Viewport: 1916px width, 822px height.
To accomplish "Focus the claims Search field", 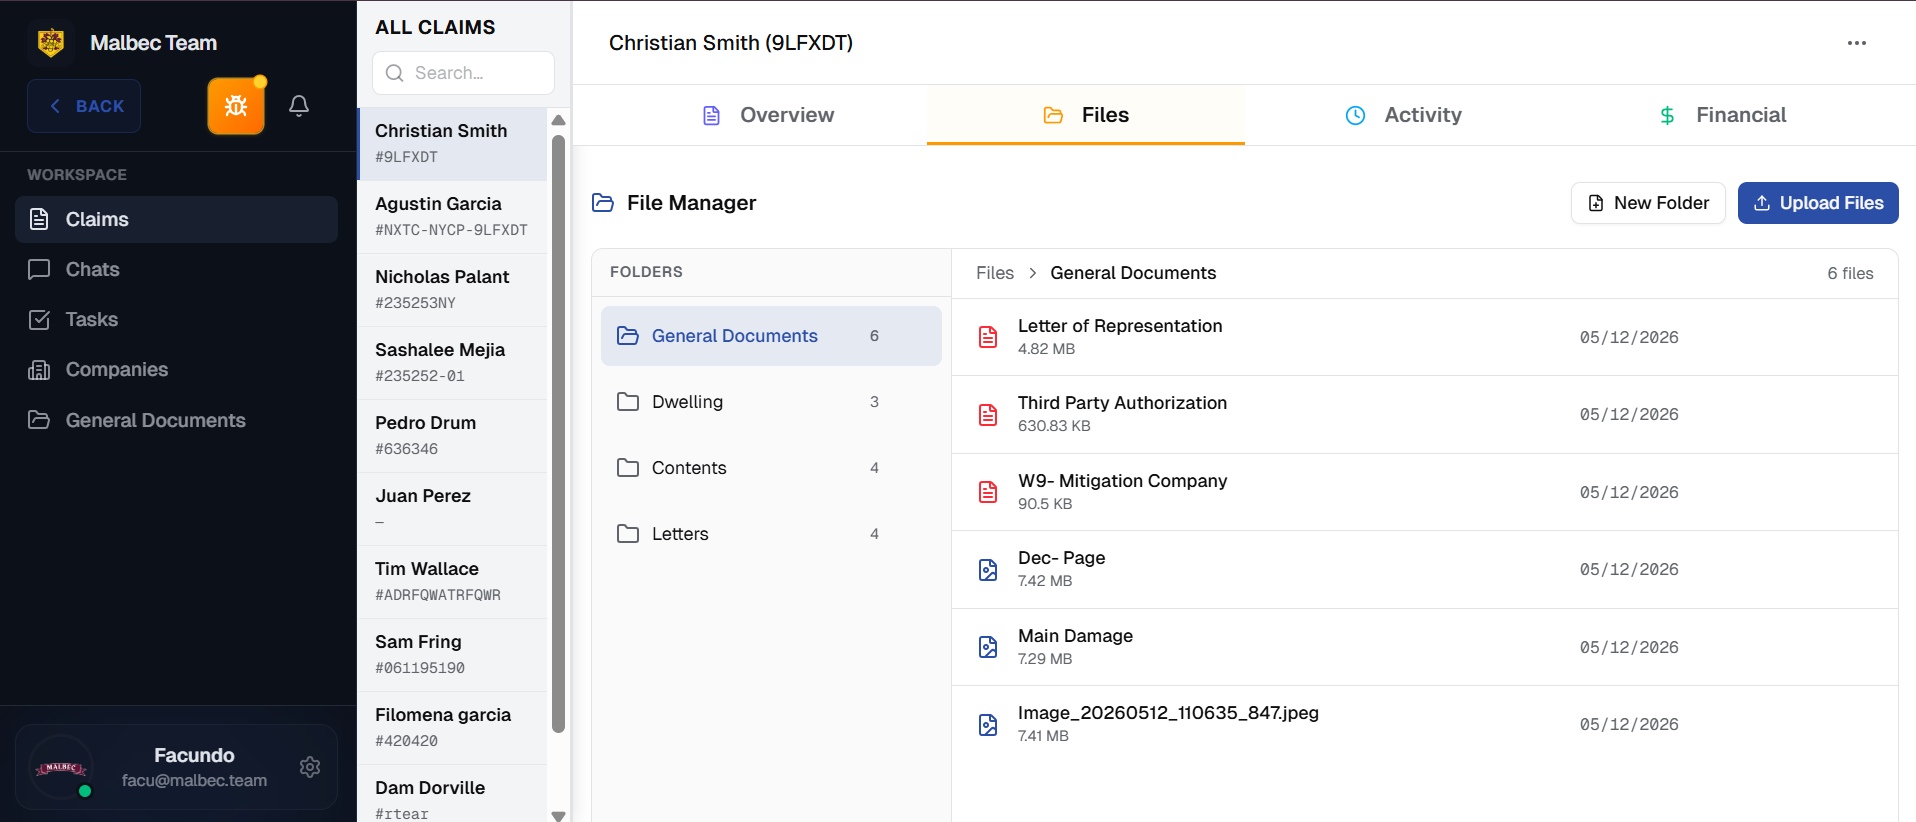I will (x=464, y=73).
